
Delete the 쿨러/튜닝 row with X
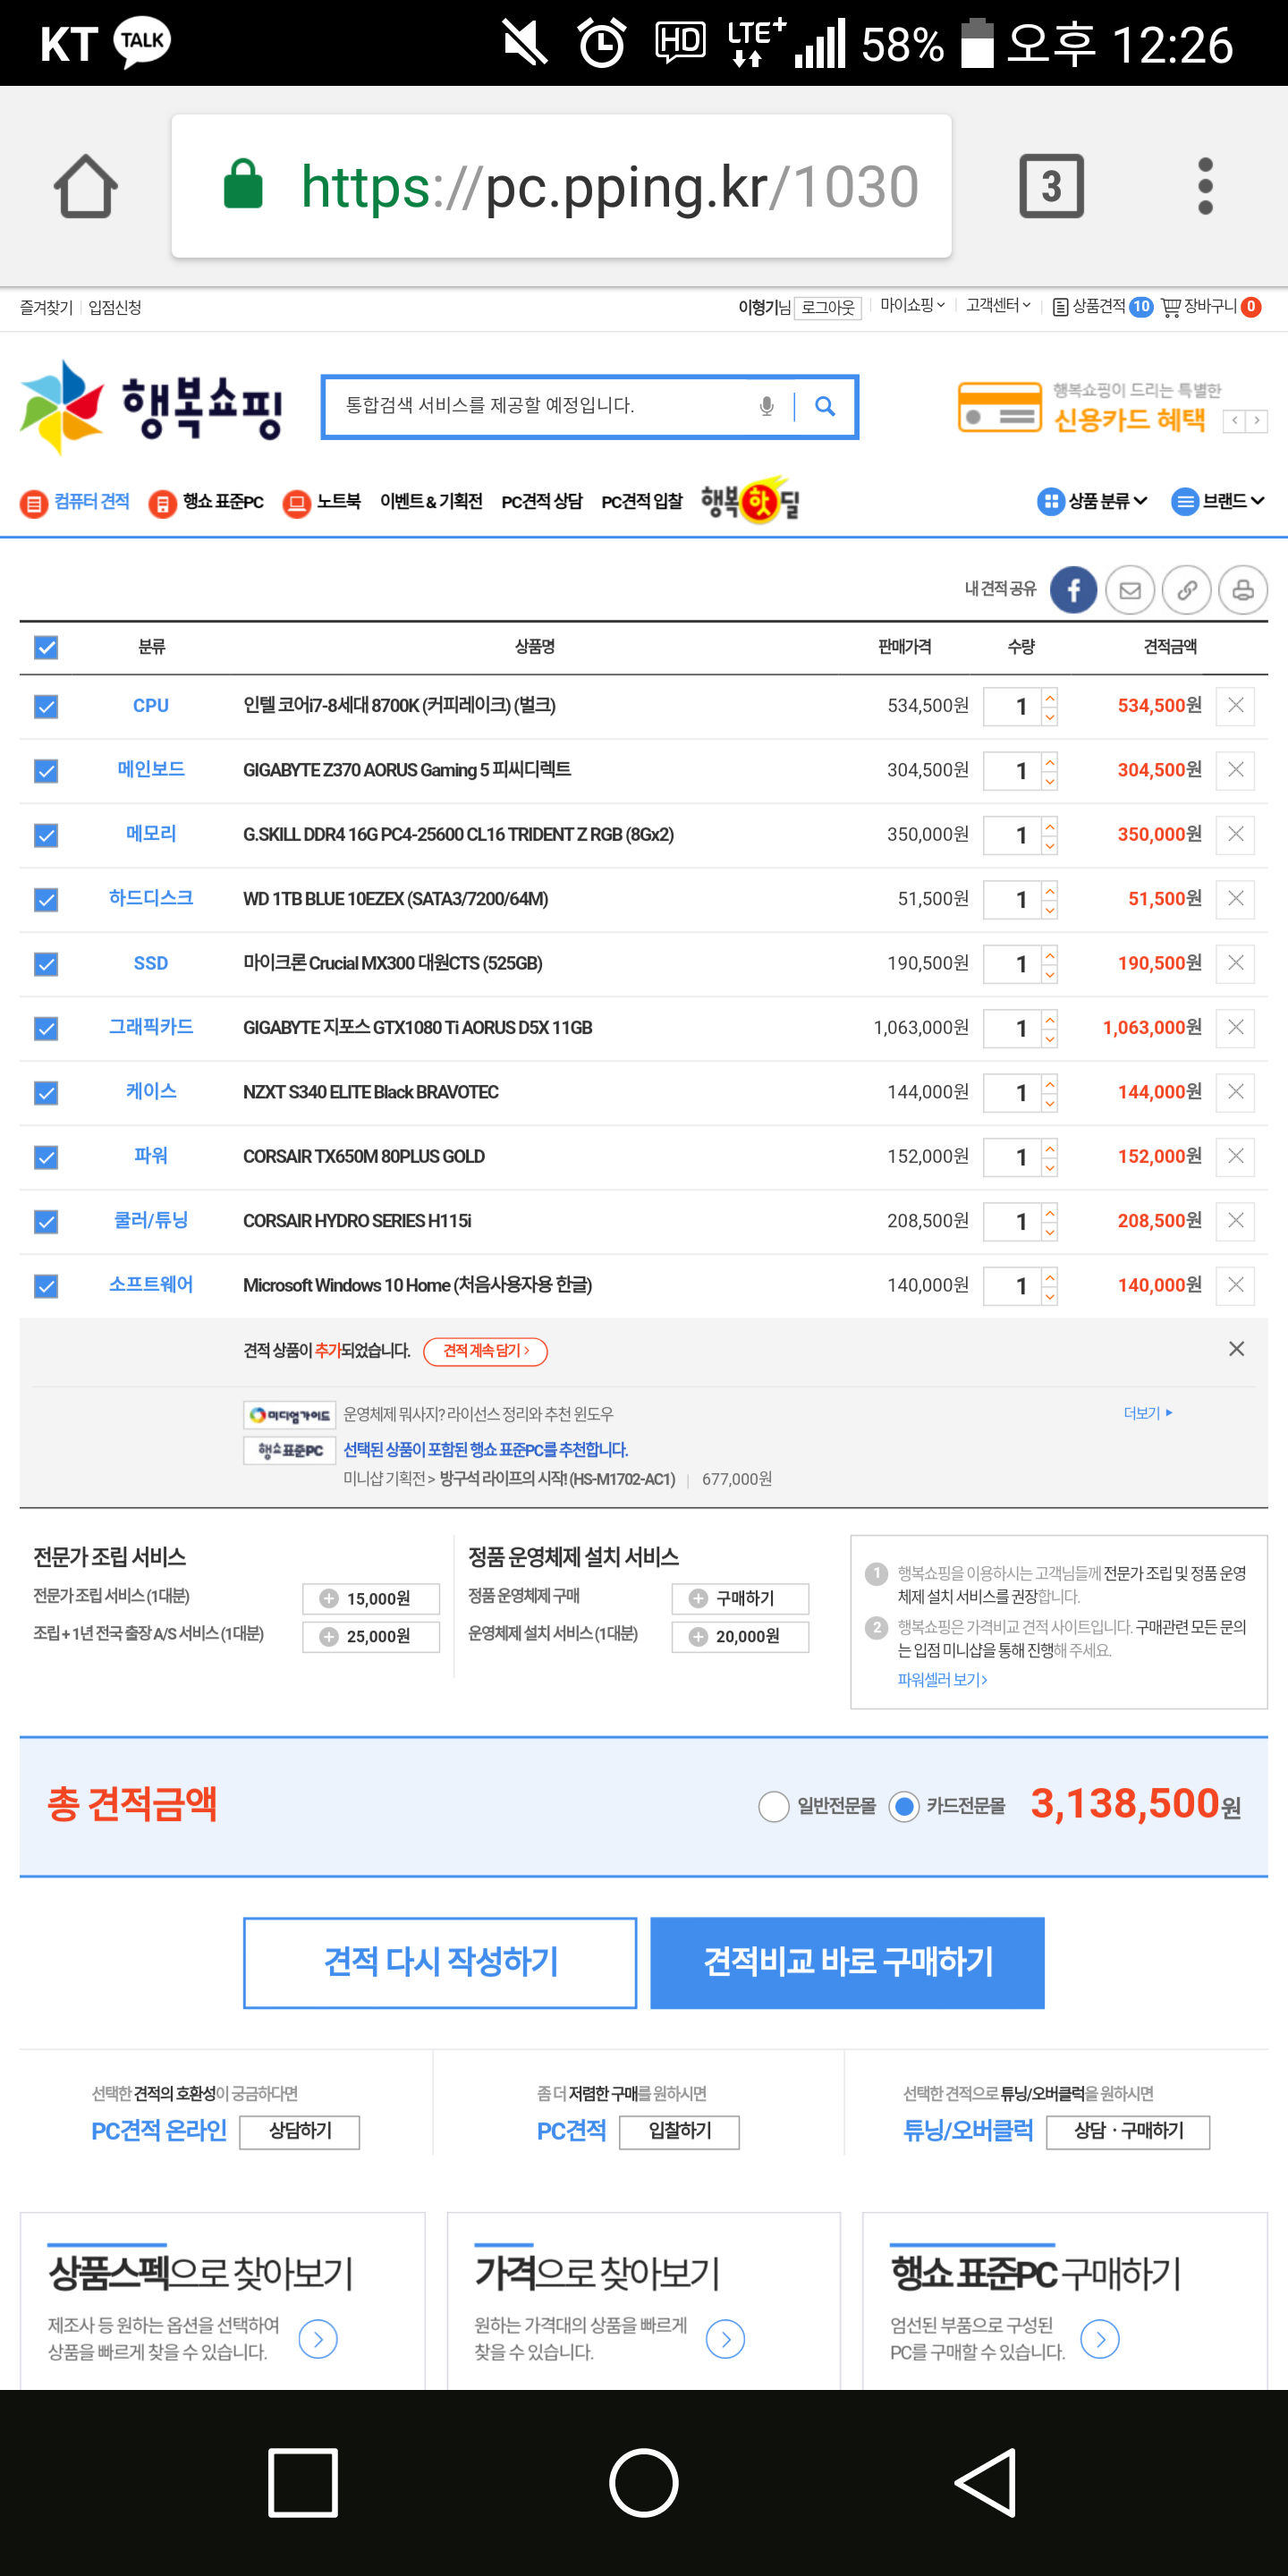coord(1236,1221)
